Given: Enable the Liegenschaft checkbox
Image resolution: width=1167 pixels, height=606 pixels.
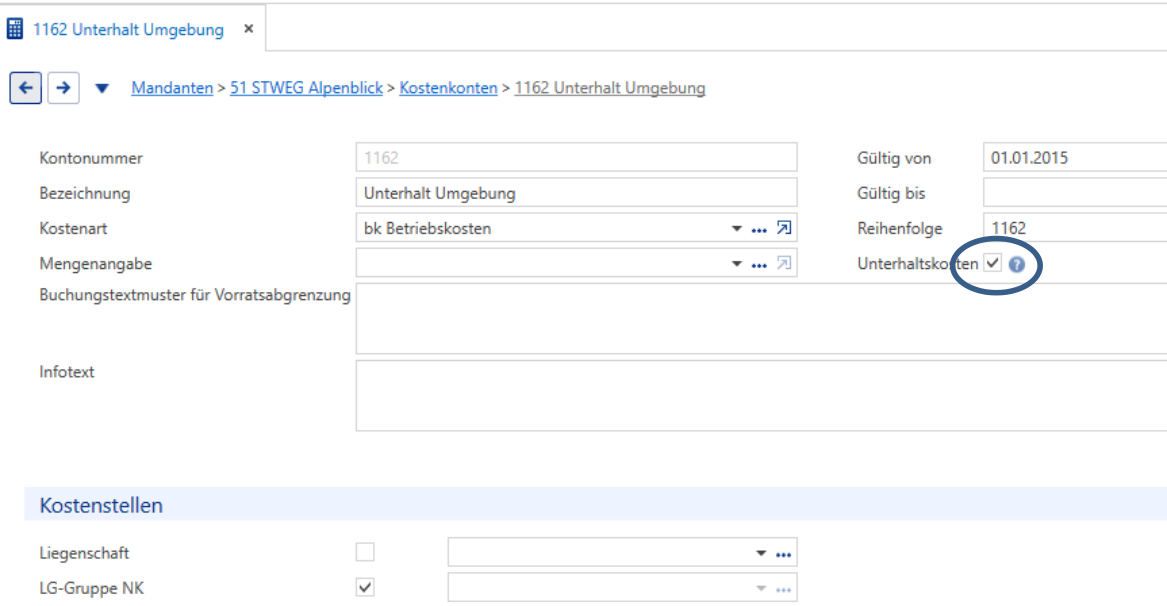Looking at the screenshot, I should tap(365, 552).
